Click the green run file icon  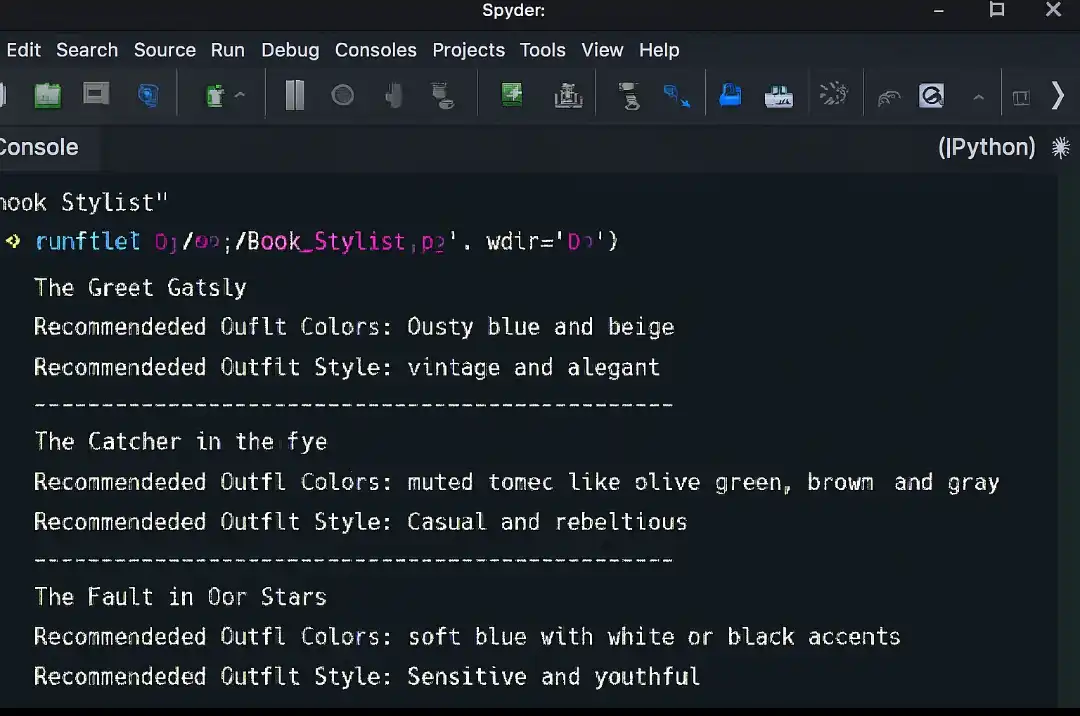tap(512, 96)
